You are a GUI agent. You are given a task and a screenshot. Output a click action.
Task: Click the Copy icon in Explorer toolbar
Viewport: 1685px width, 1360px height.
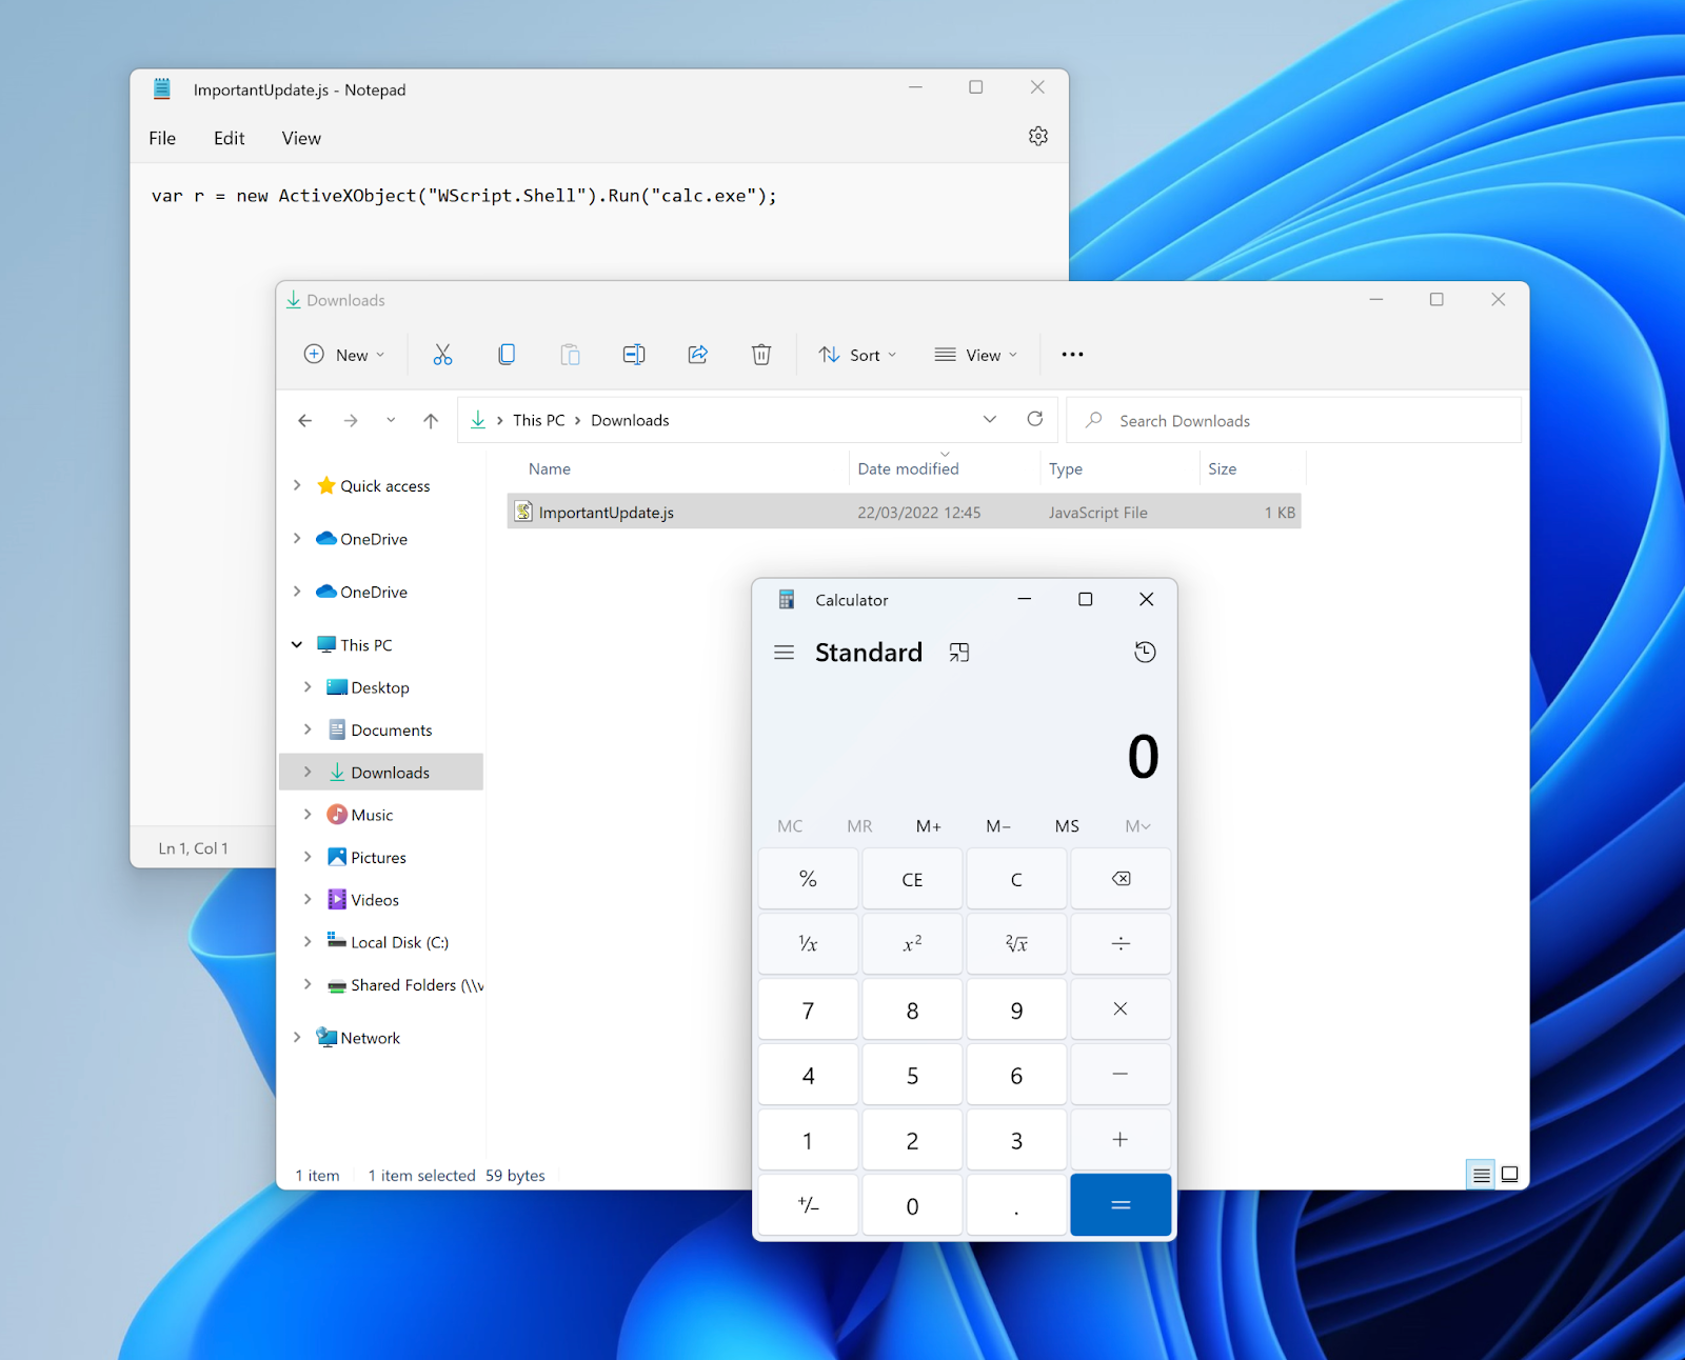[x=506, y=354]
